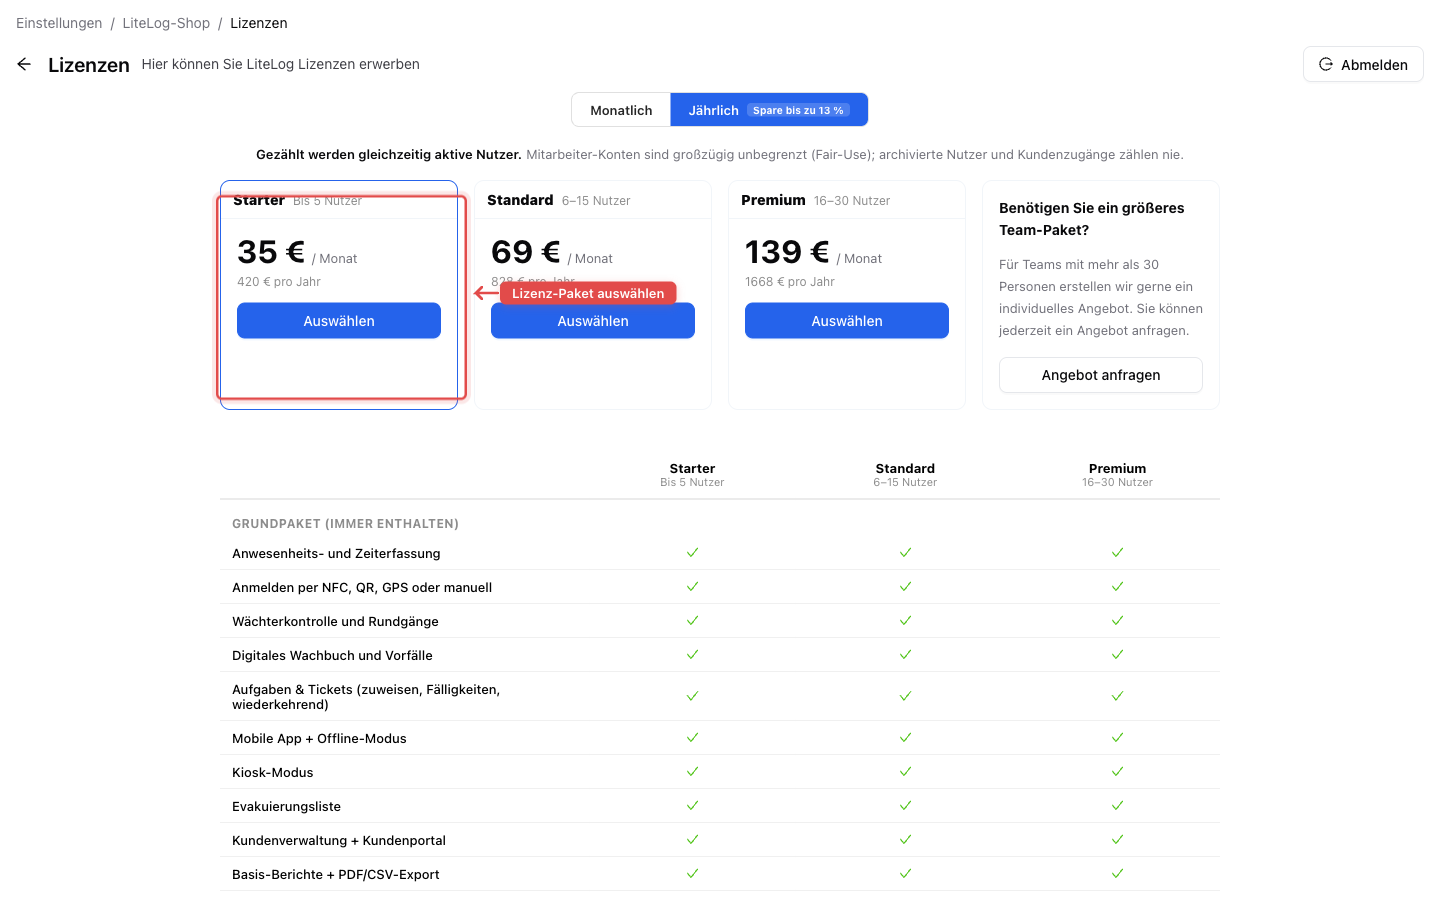Click the Standard checkmark for Mobile App + Offline-Modus
Viewport: 1440px width, 900px height.
905,738
